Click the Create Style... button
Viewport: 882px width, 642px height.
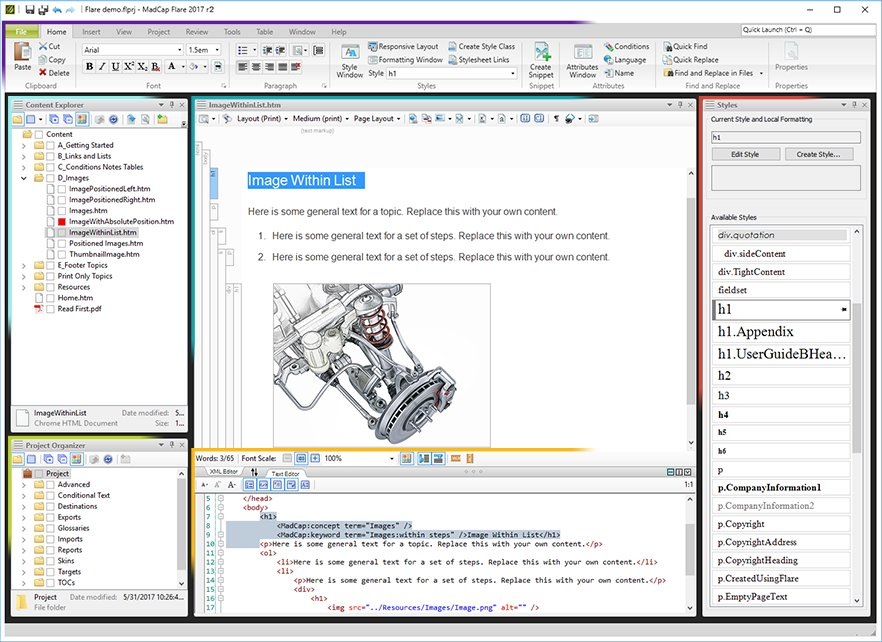click(x=818, y=154)
